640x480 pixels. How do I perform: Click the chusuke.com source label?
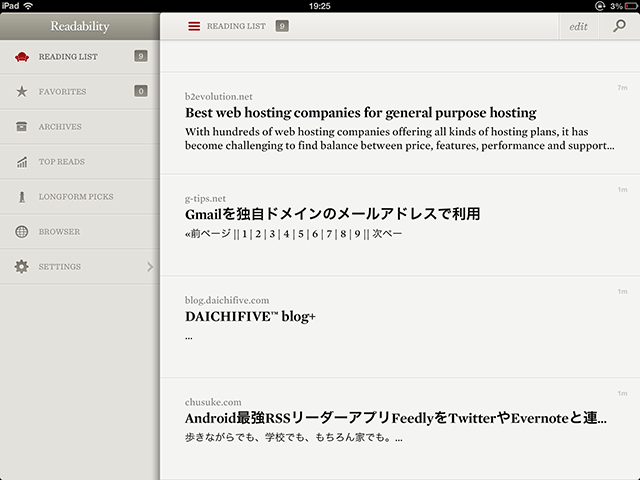[213, 402]
